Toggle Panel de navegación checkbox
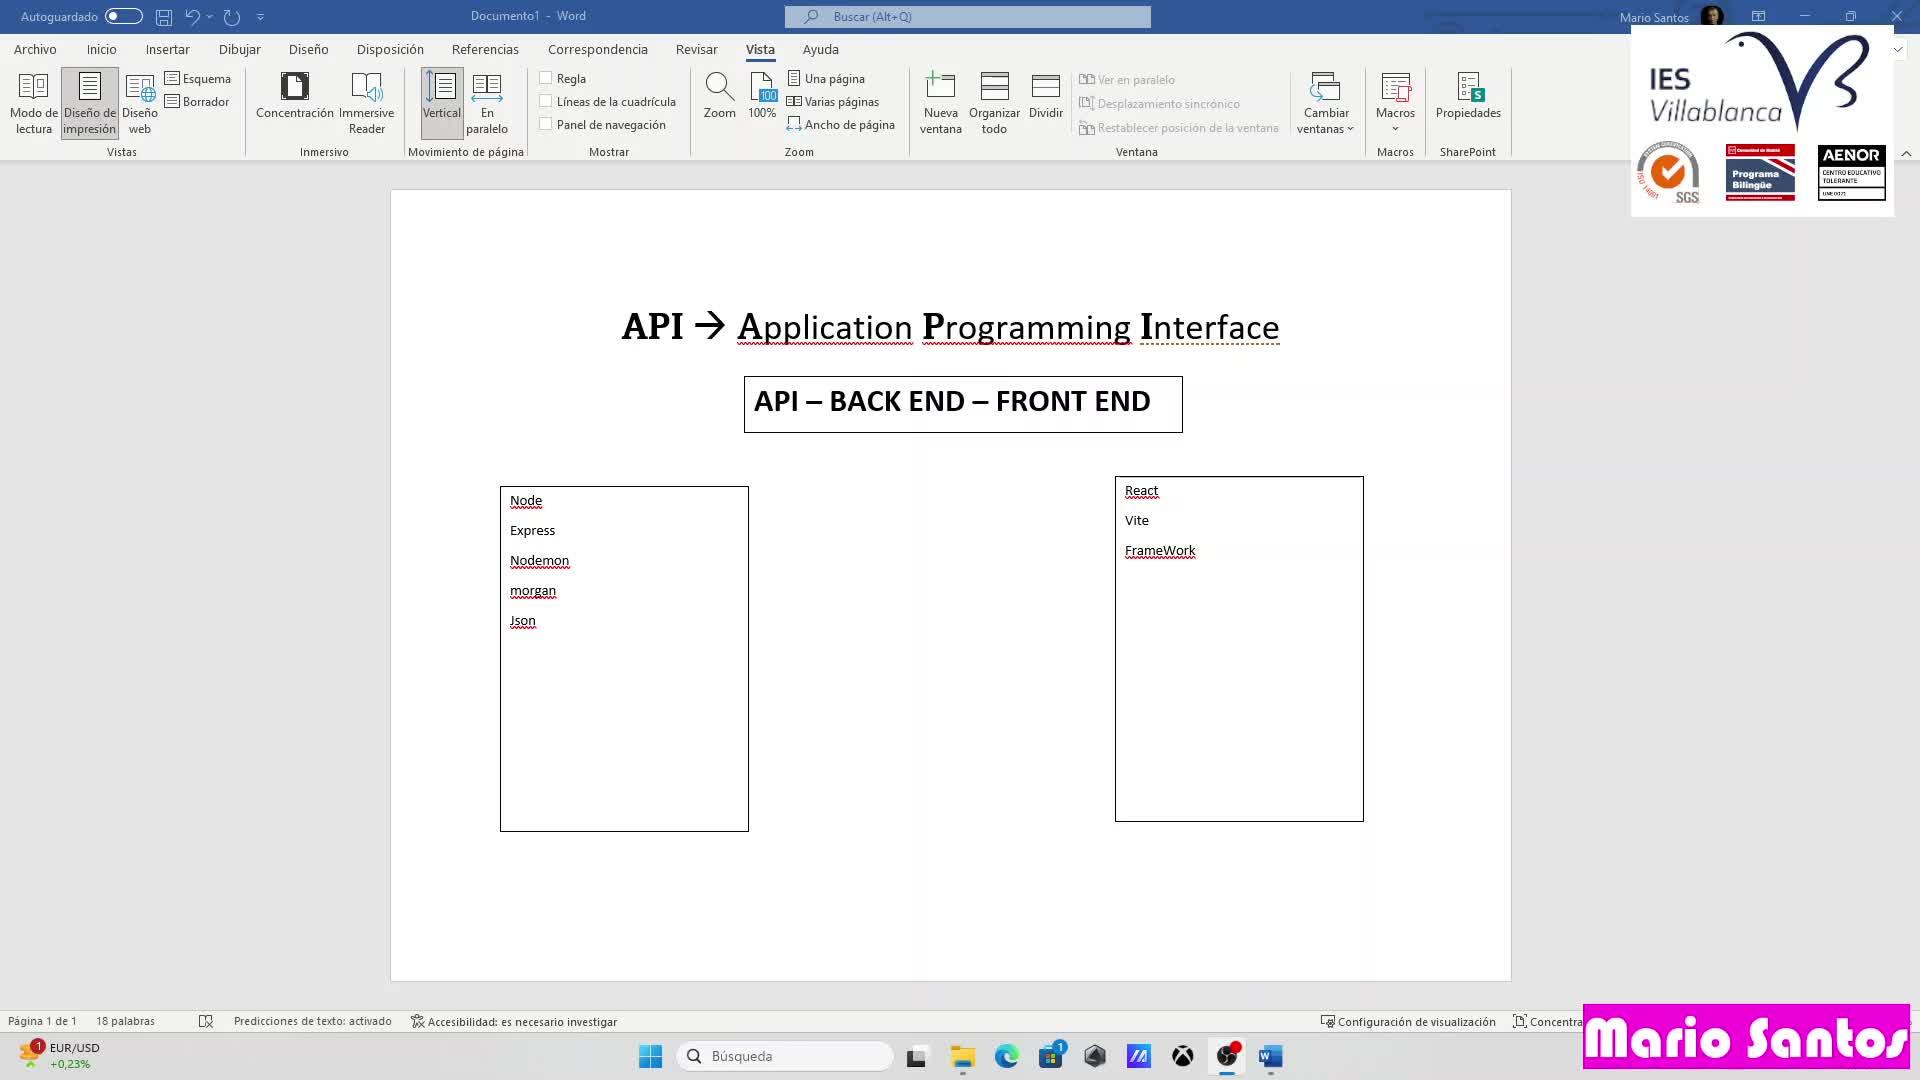The width and height of the screenshot is (1920, 1080). (x=546, y=124)
